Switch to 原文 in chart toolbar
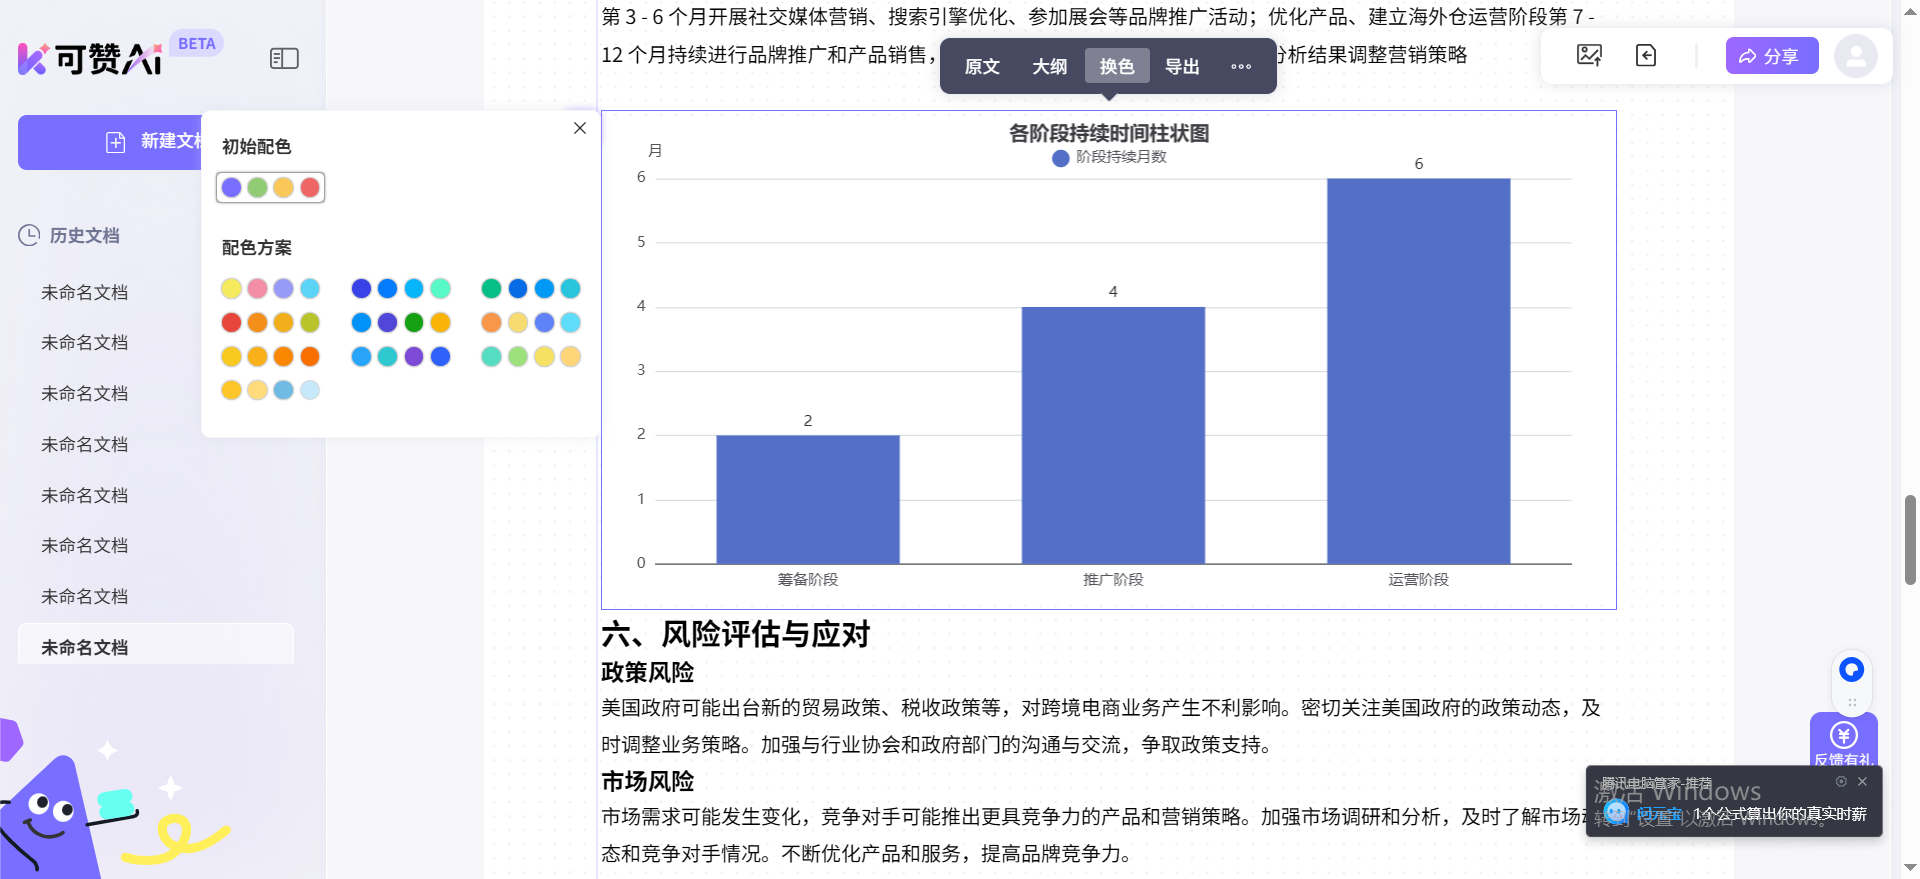 (982, 66)
